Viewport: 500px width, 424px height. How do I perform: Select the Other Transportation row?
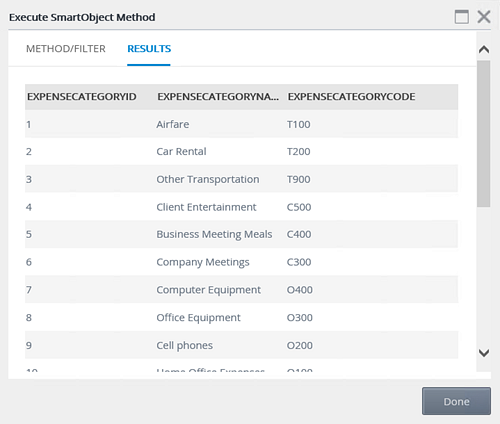pyautogui.click(x=241, y=179)
